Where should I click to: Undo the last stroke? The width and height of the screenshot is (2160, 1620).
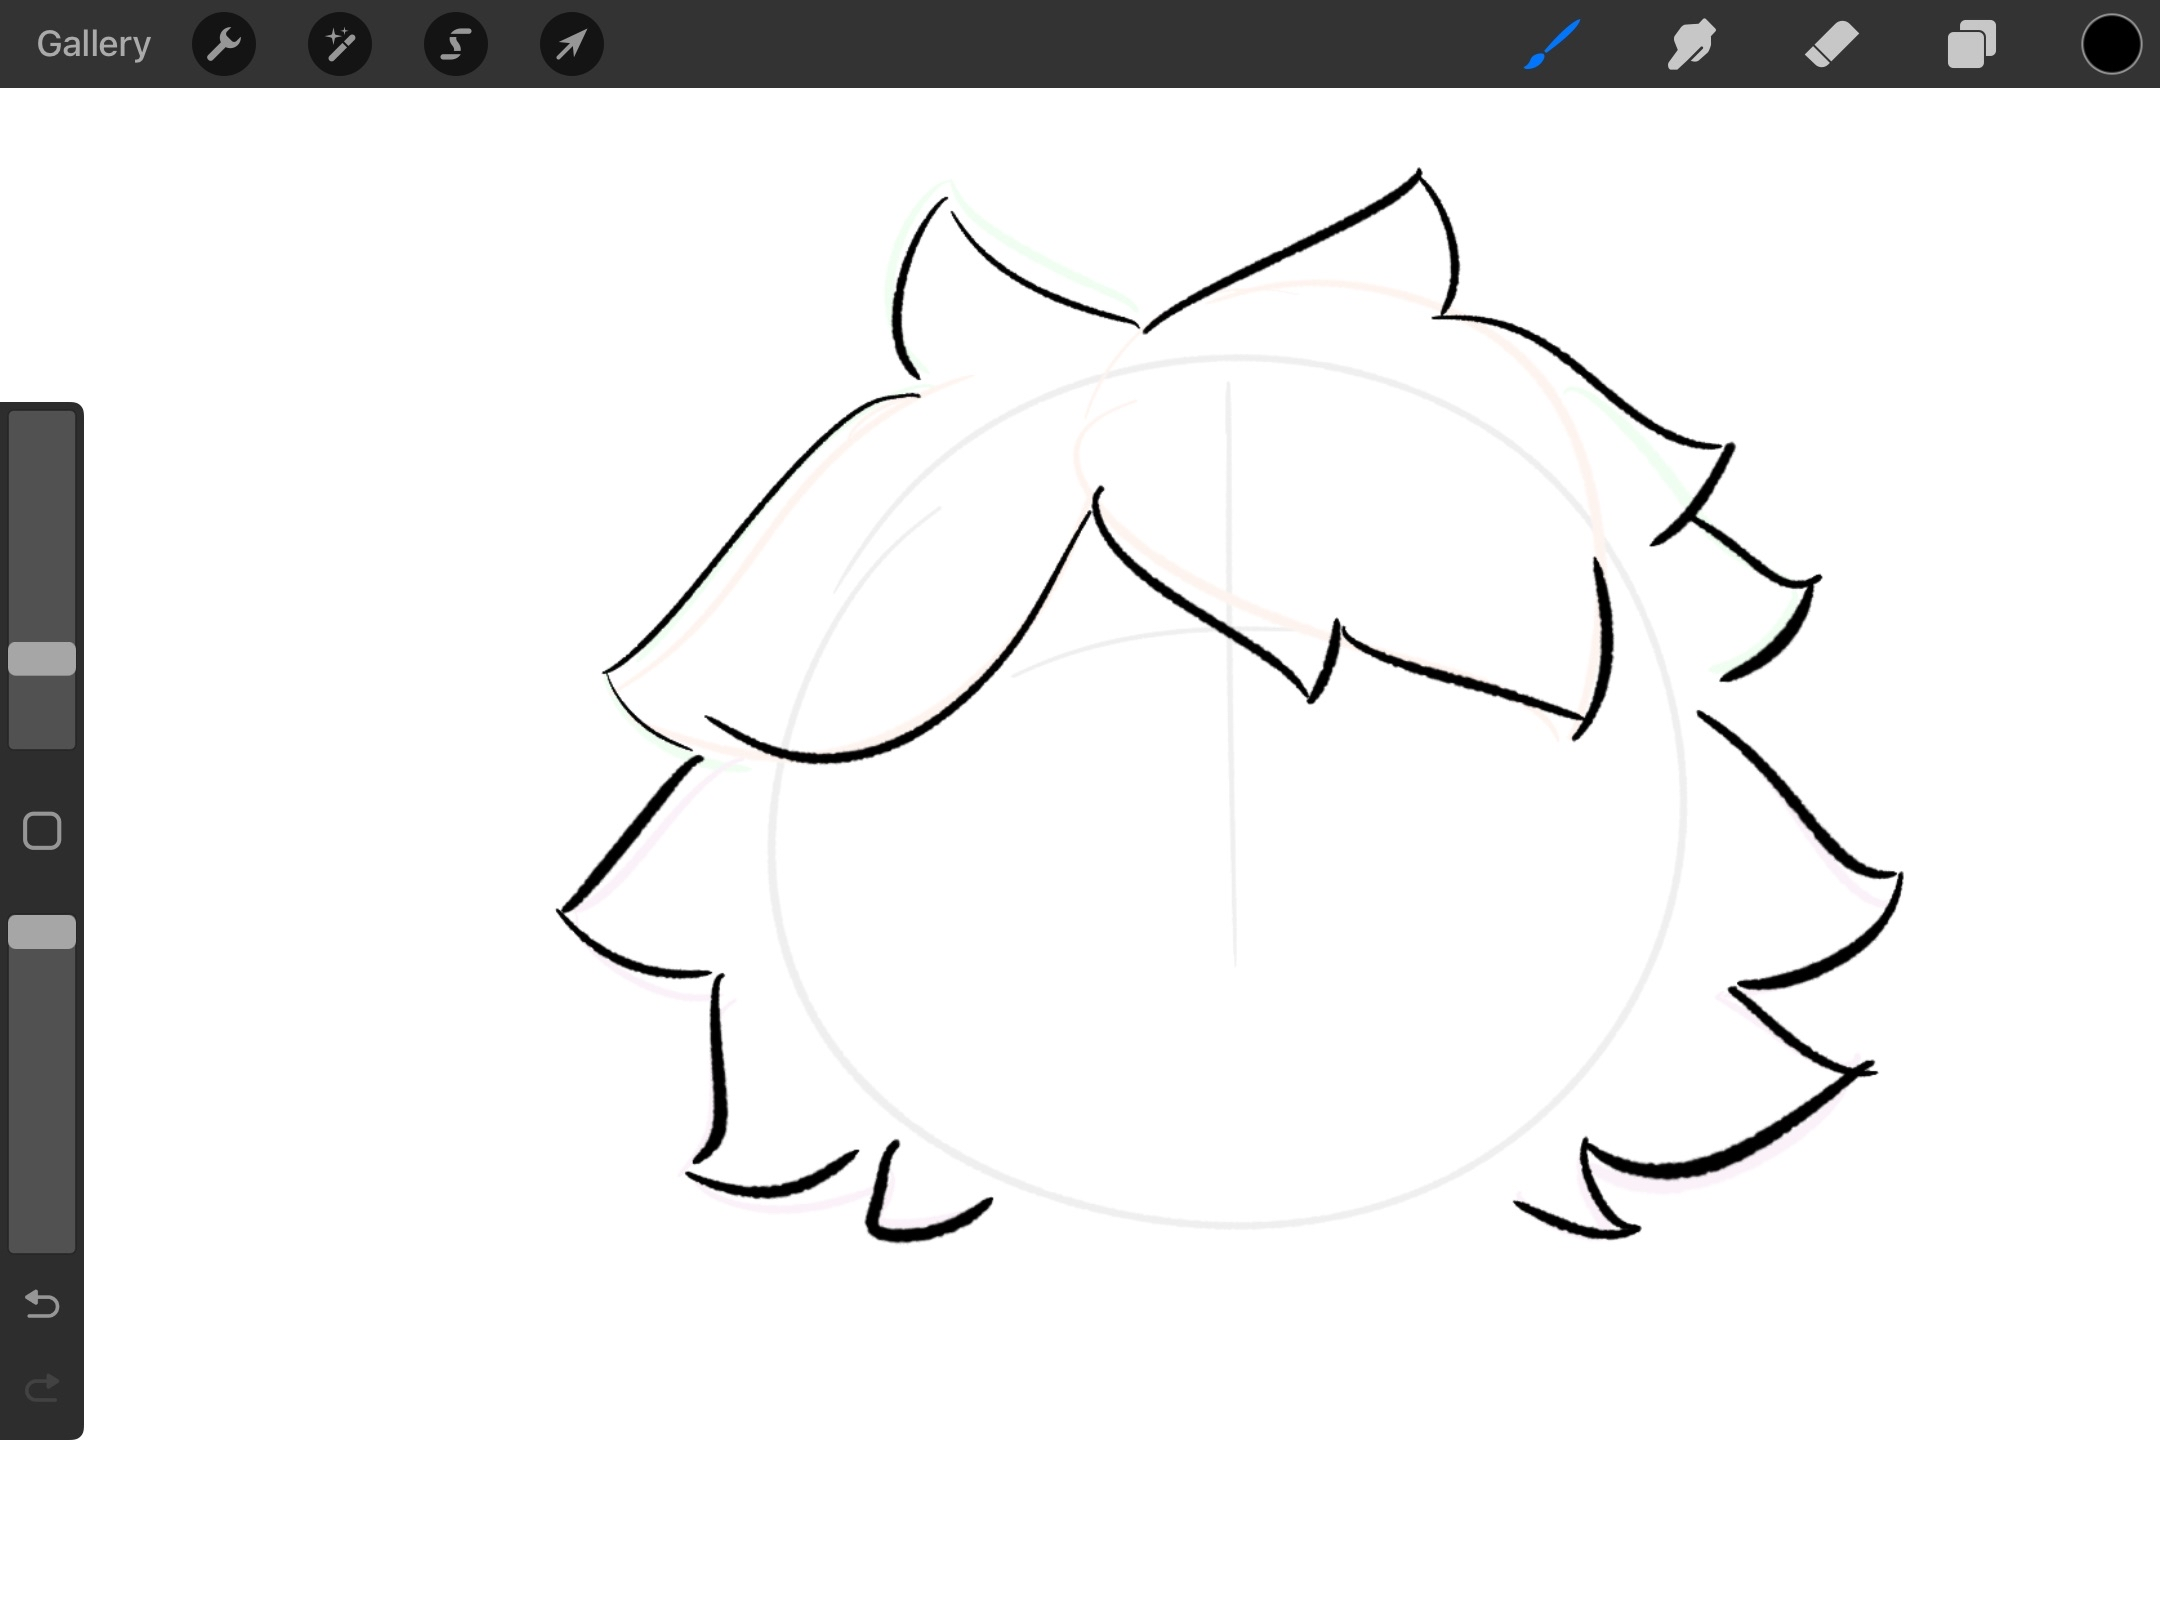pos(42,1304)
